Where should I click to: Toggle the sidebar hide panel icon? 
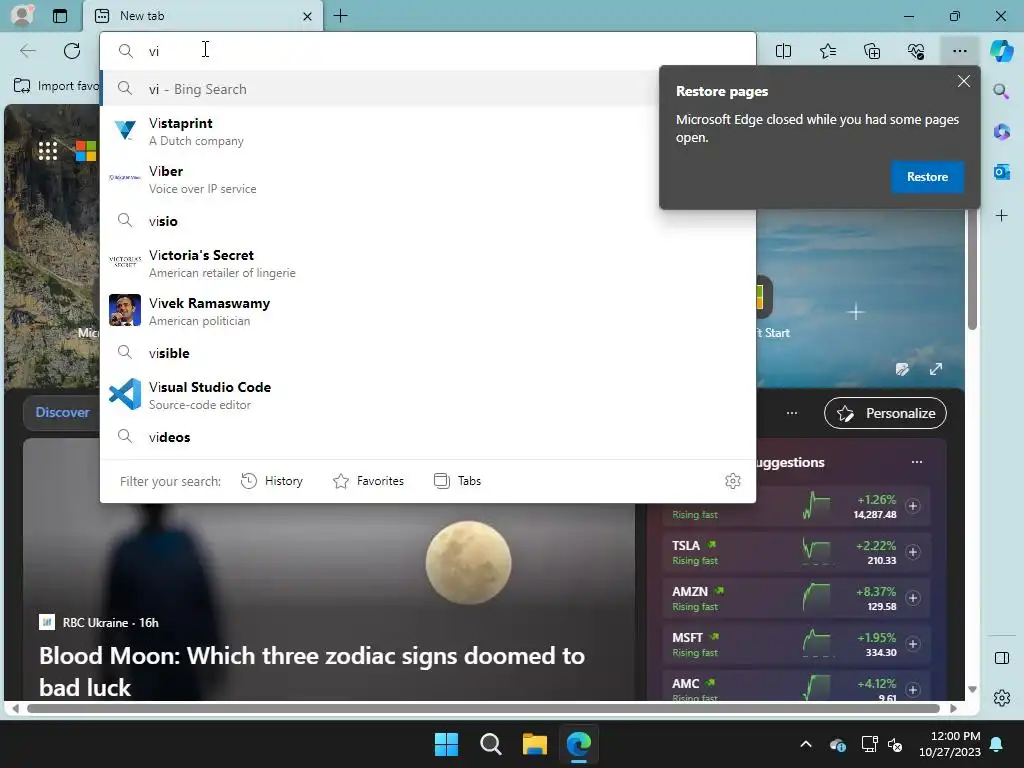coord(1001,658)
